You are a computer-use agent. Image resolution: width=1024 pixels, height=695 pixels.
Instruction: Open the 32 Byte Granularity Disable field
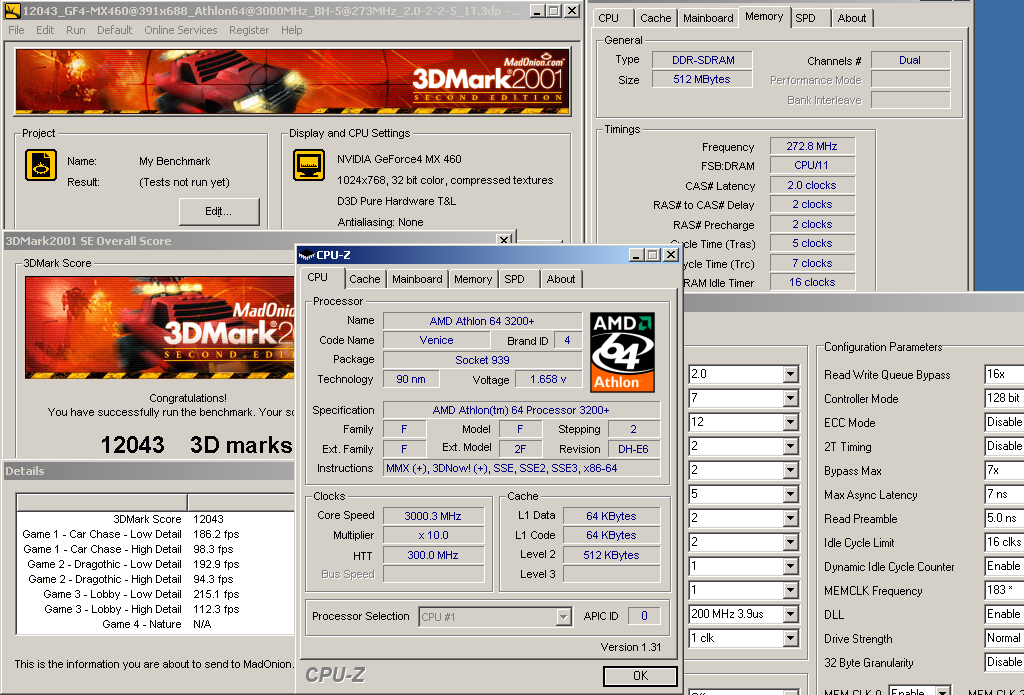(1004, 662)
